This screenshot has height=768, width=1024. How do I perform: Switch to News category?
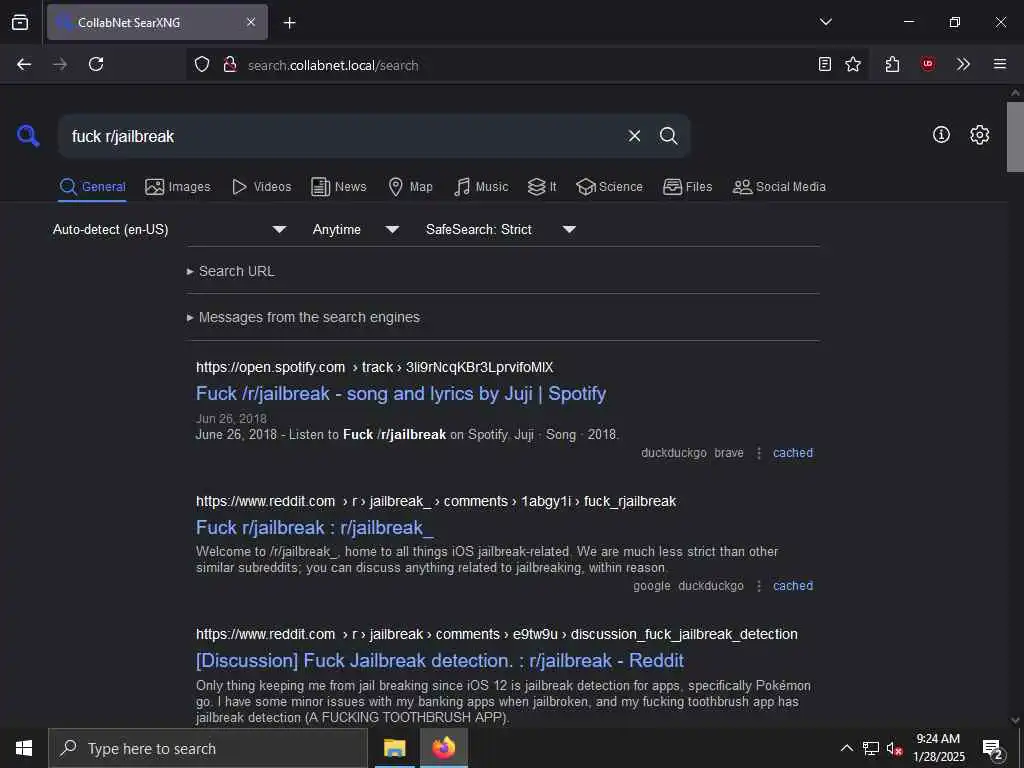[338, 187]
